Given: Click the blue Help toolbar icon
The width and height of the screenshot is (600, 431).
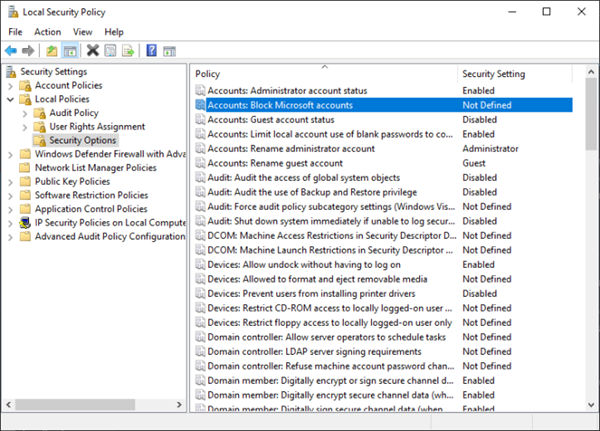Looking at the screenshot, I should click(x=151, y=50).
